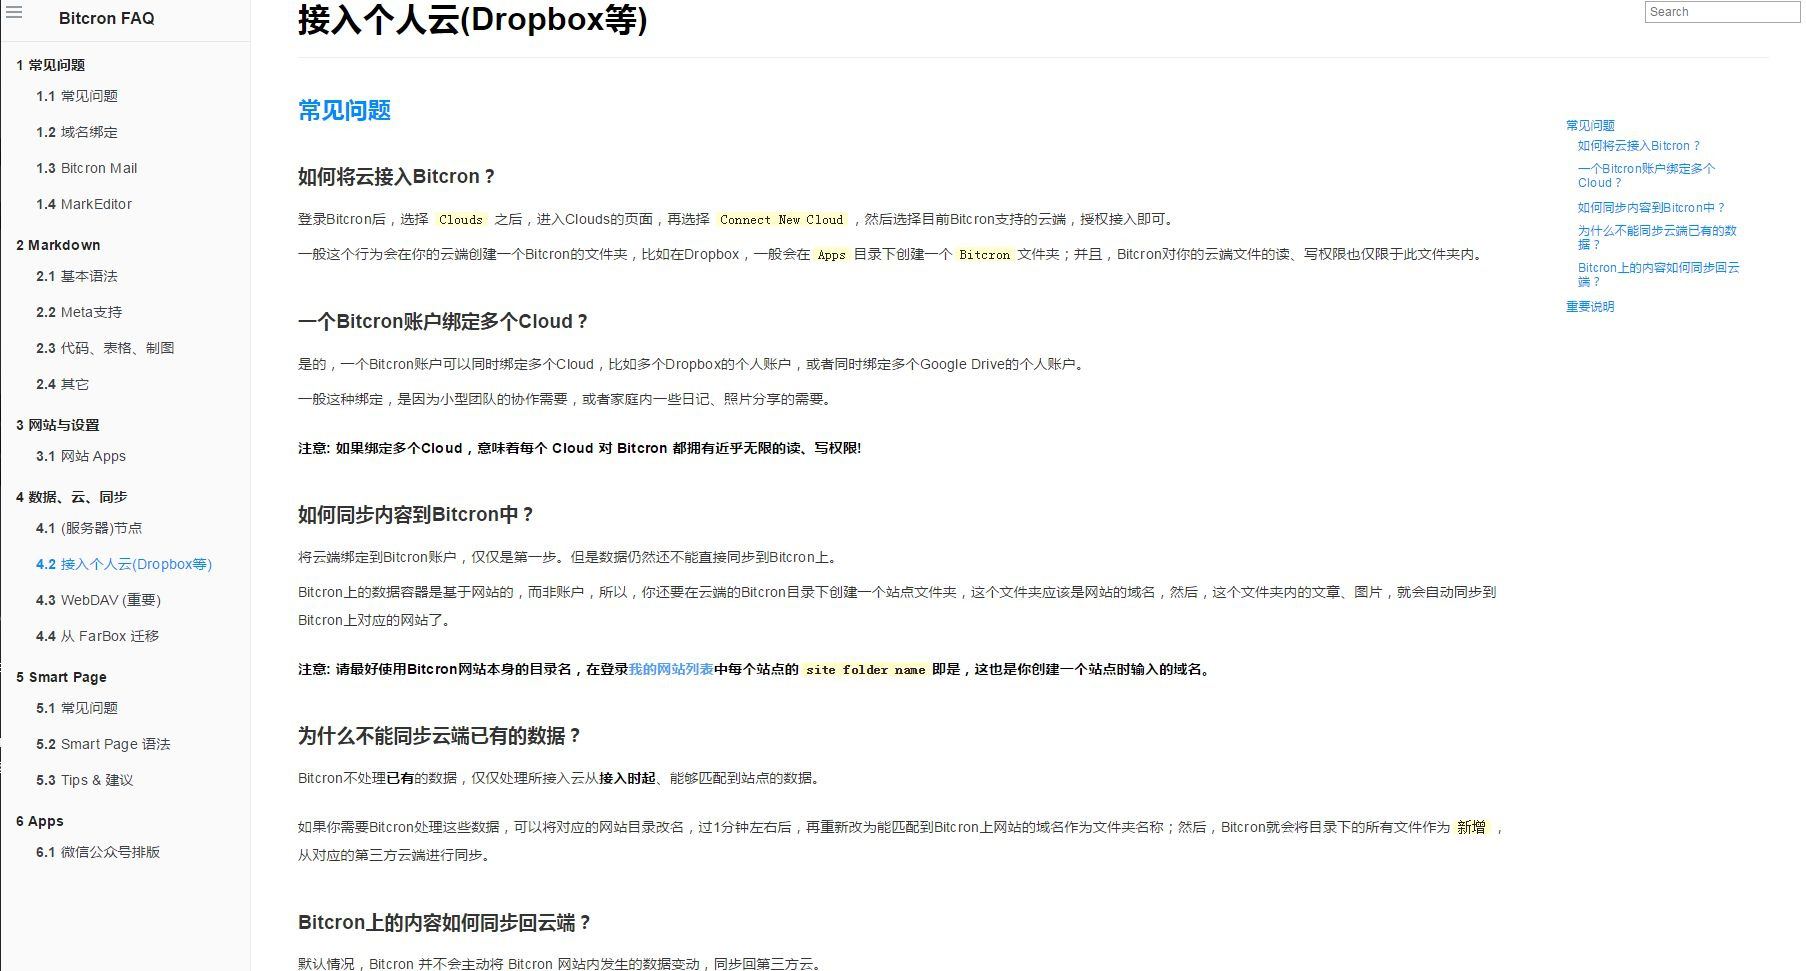Jump to outline link Bitcron上的内容如何同步回云端？

(1658, 275)
